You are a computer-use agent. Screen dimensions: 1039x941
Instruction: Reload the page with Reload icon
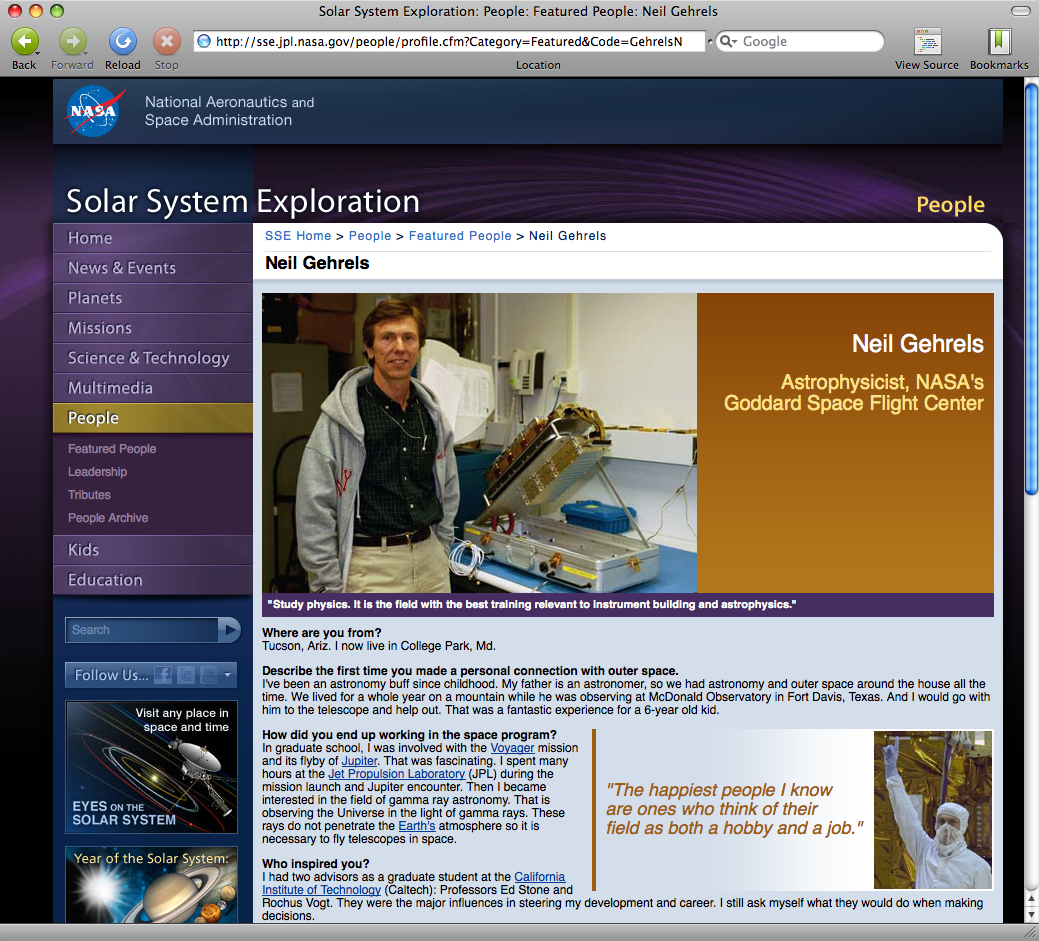click(123, 42)
